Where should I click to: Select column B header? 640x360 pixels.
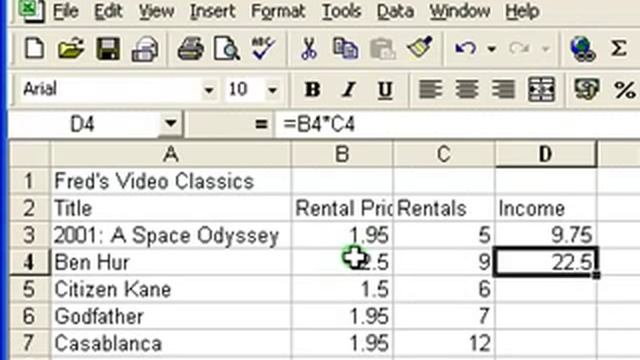click(342, 154)
